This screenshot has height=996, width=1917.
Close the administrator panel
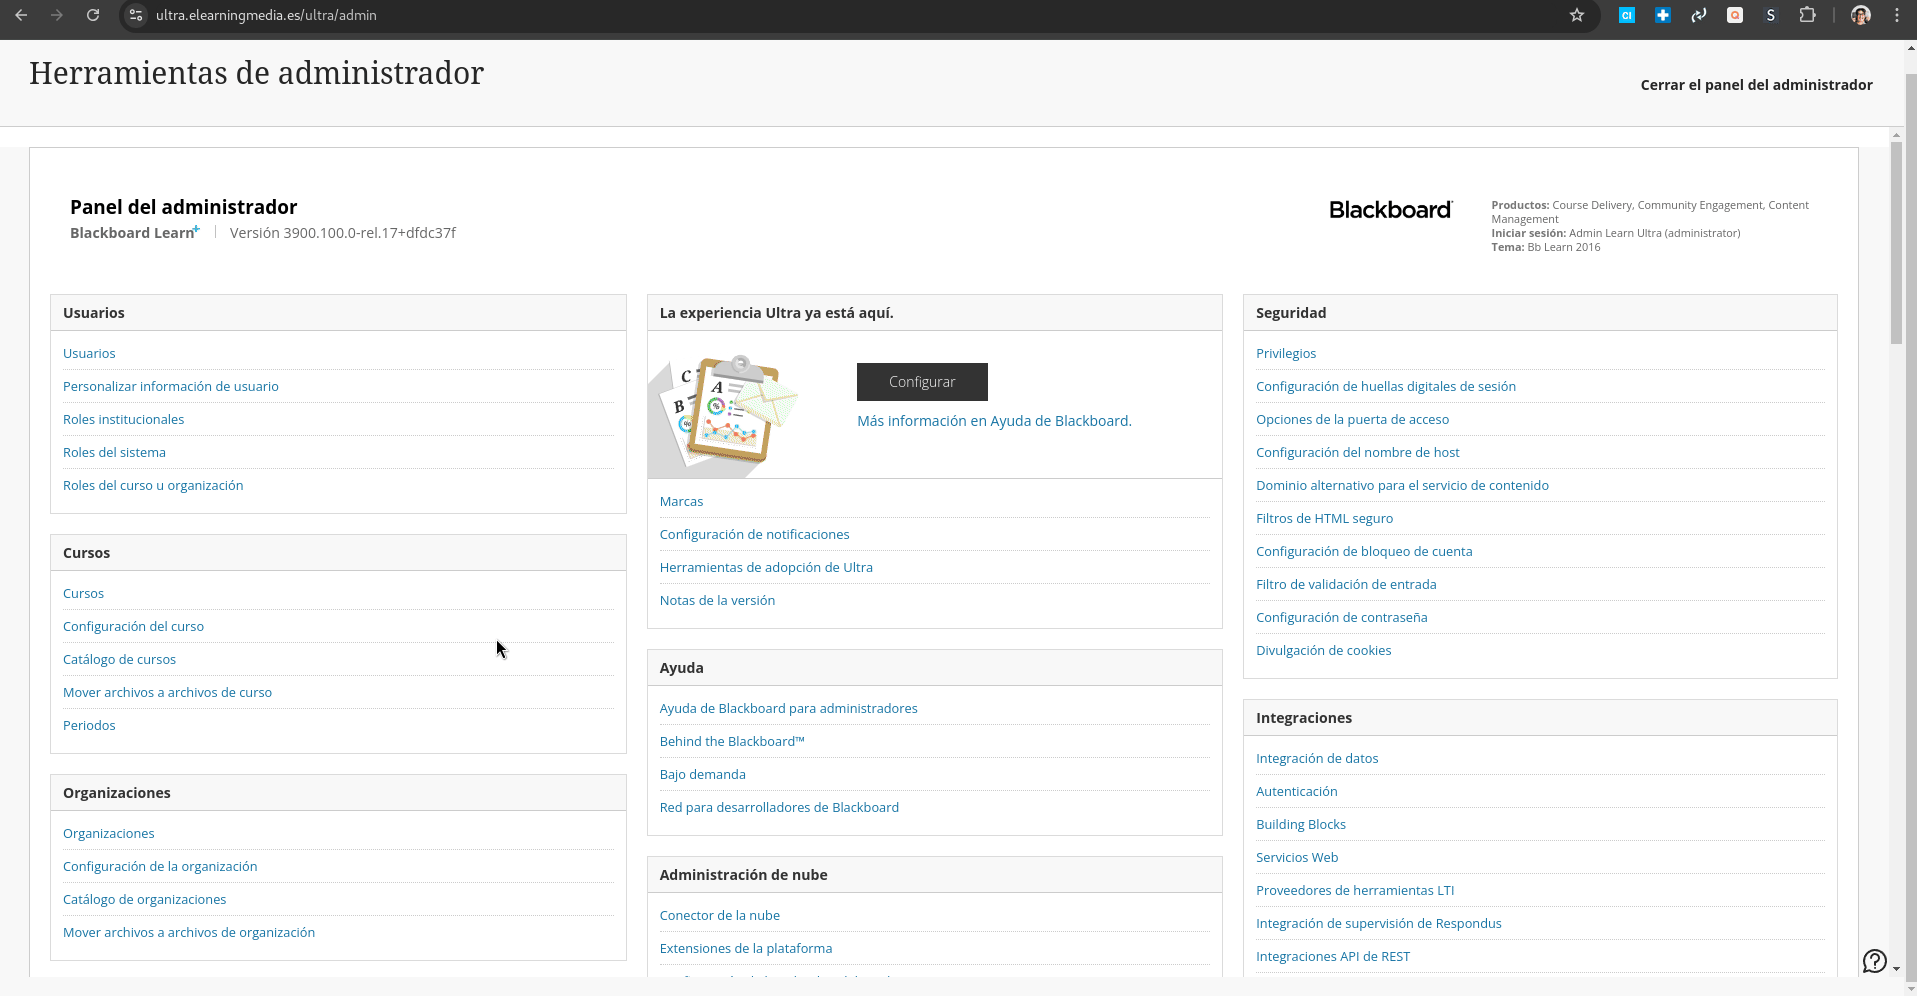1756,85
